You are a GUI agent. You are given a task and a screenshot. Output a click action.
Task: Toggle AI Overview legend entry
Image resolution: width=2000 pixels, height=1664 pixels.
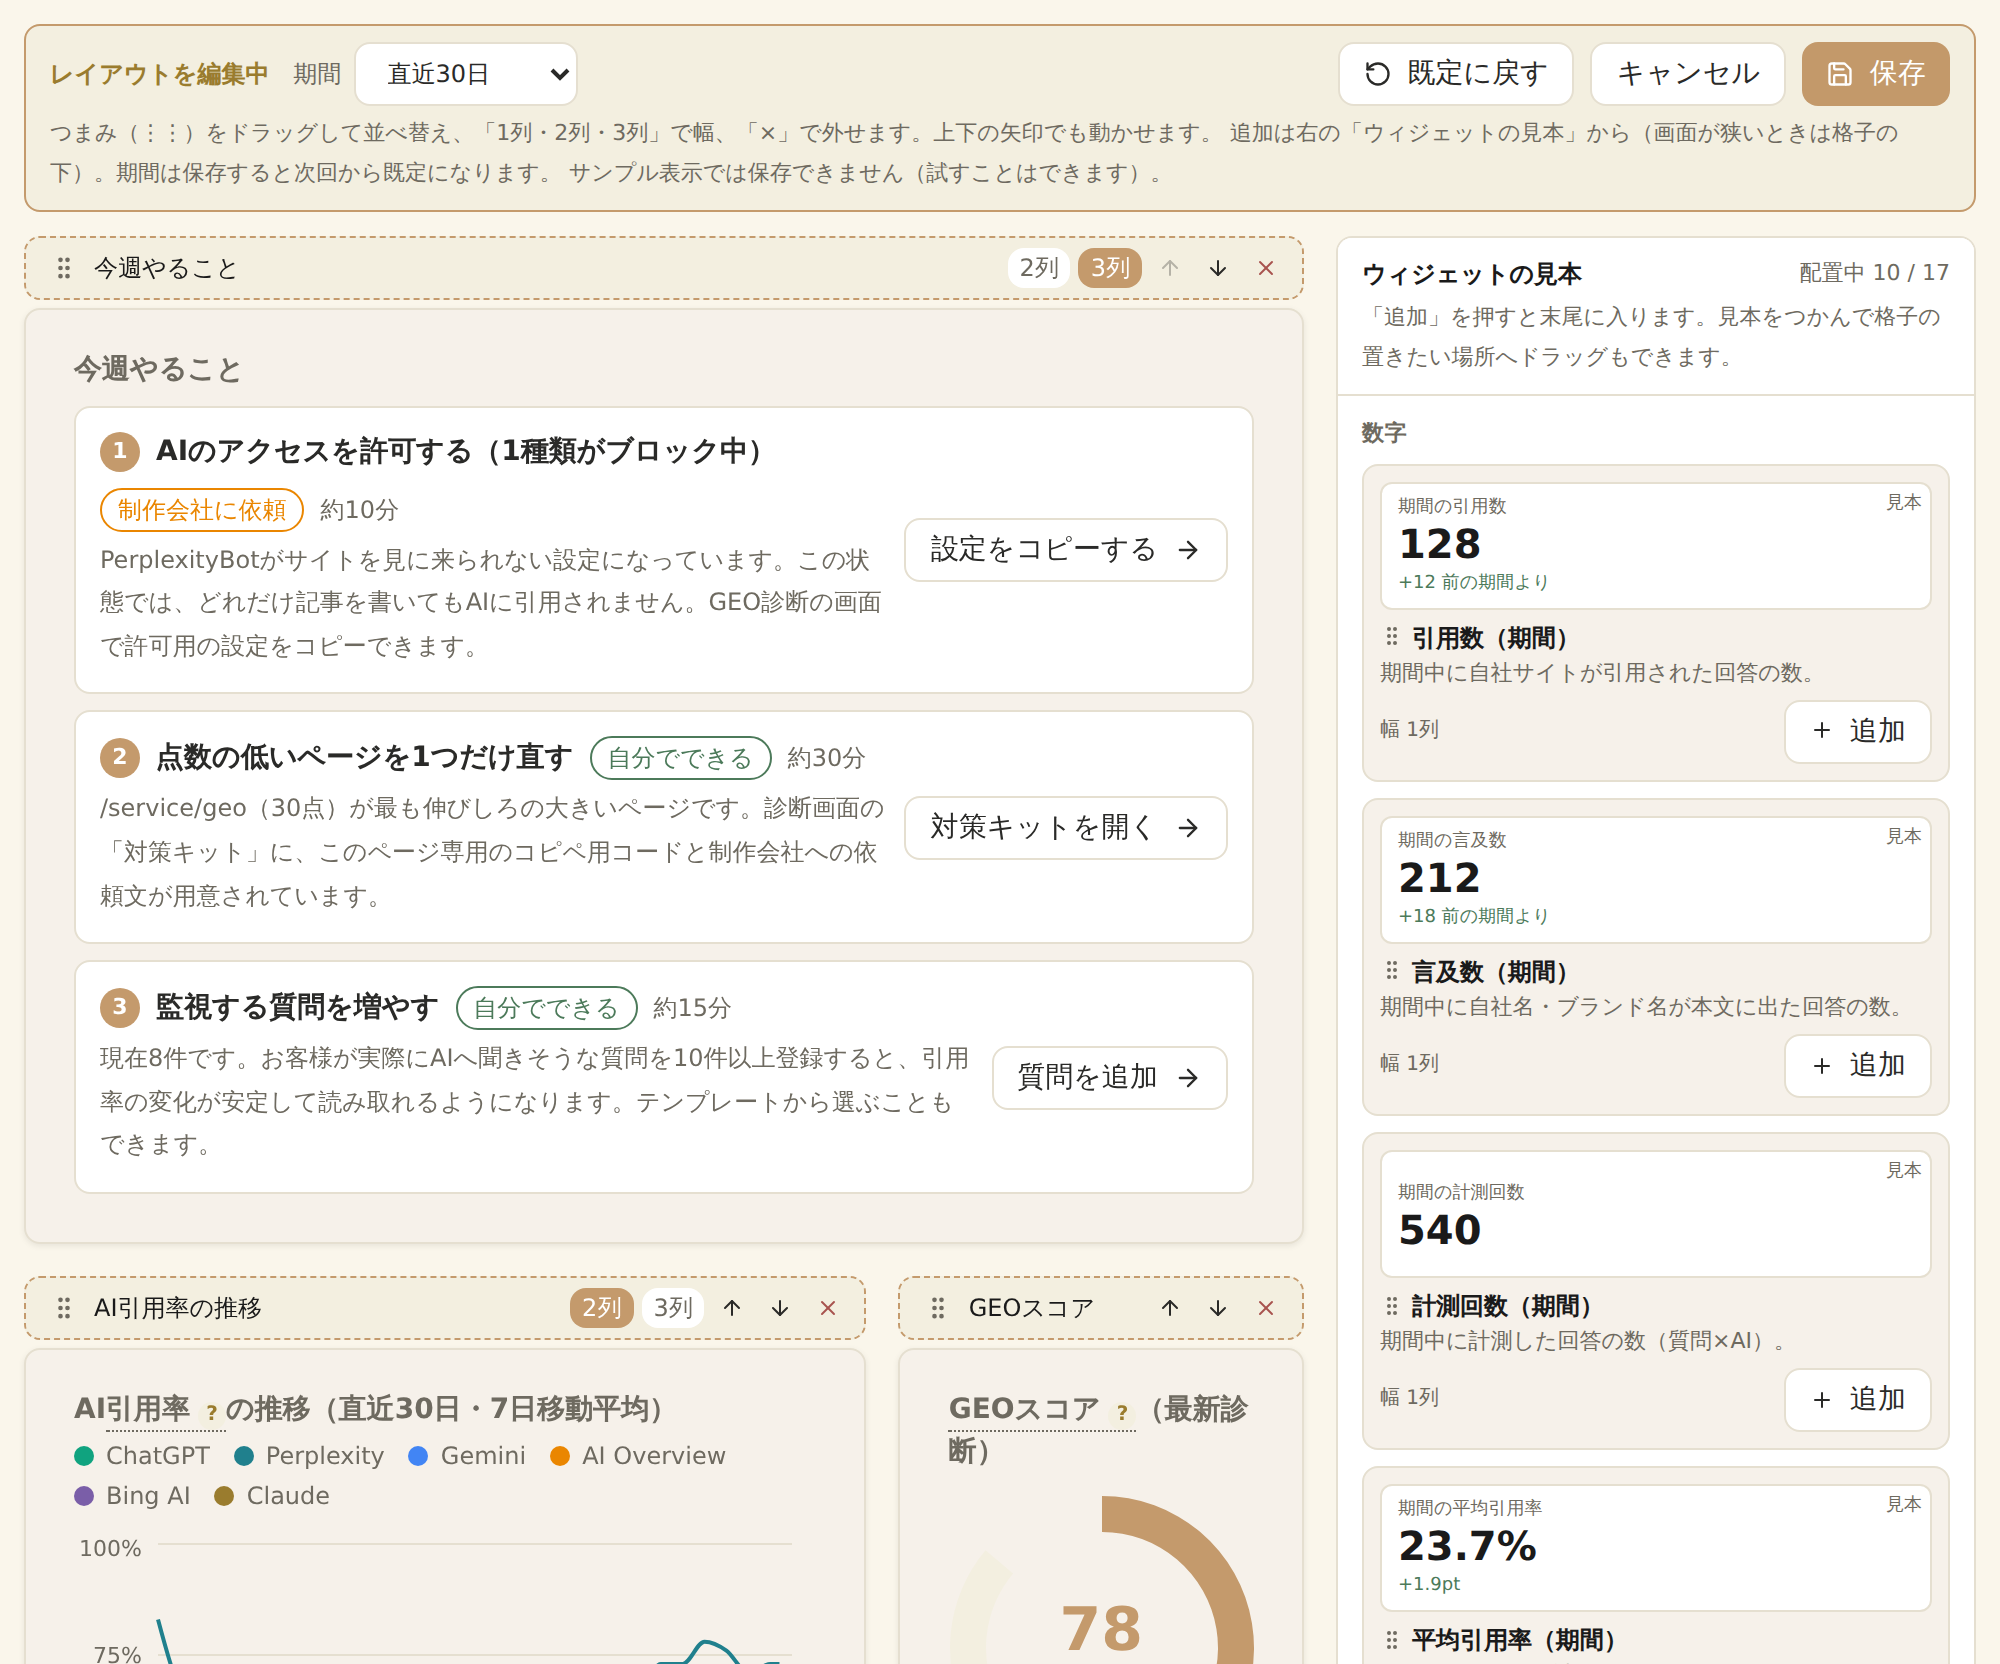coord(638,1456)
